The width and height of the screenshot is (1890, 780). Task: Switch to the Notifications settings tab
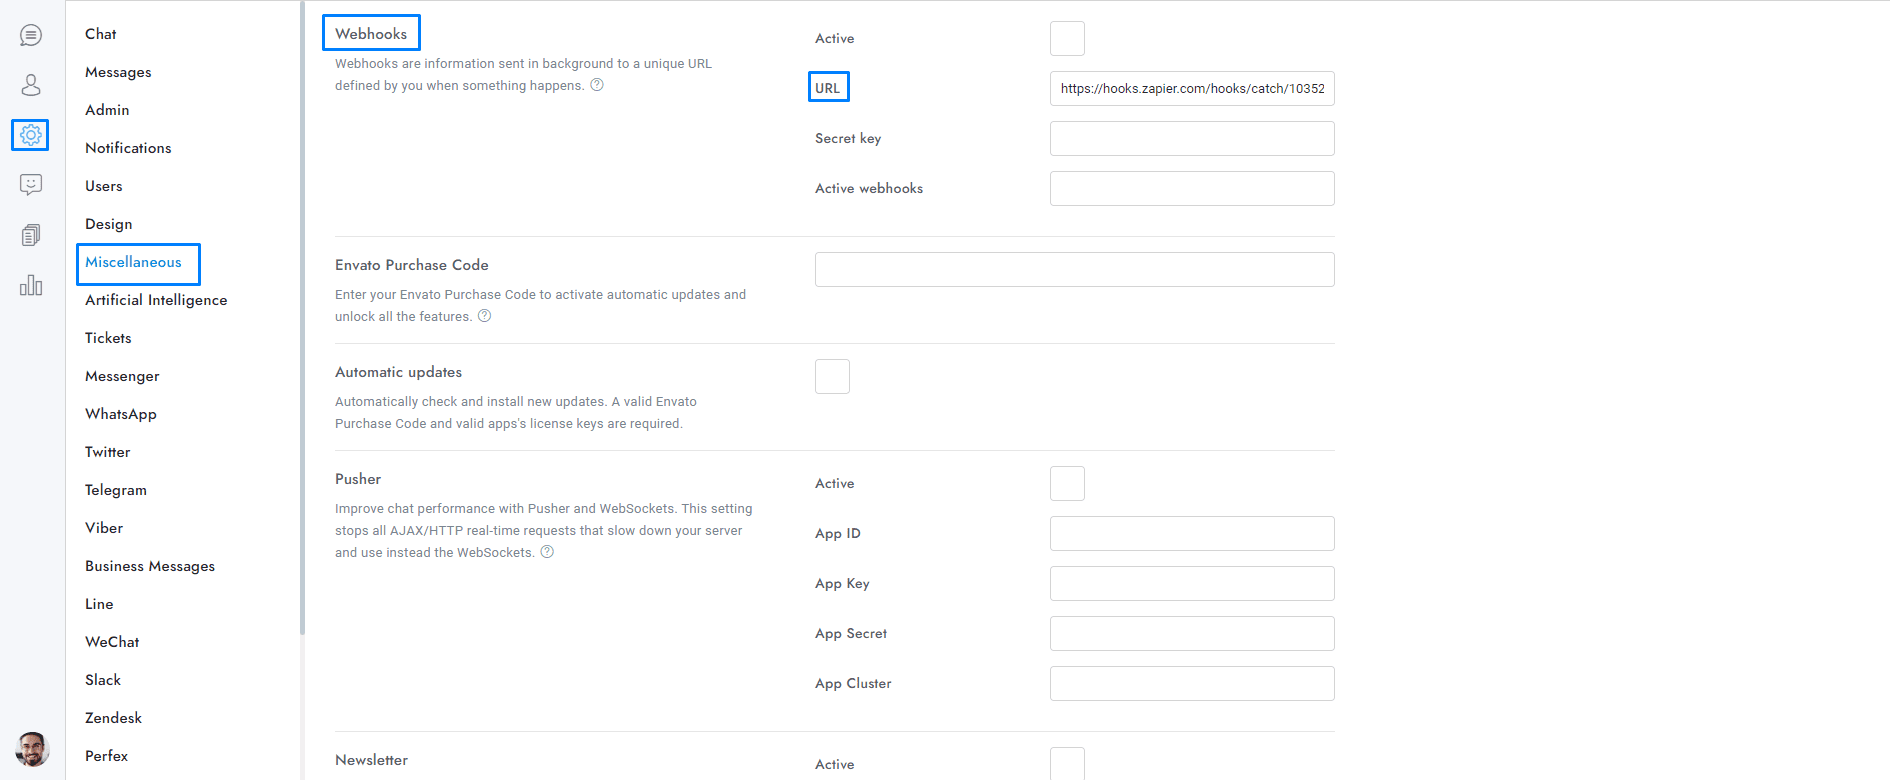[x=128, y=148]
